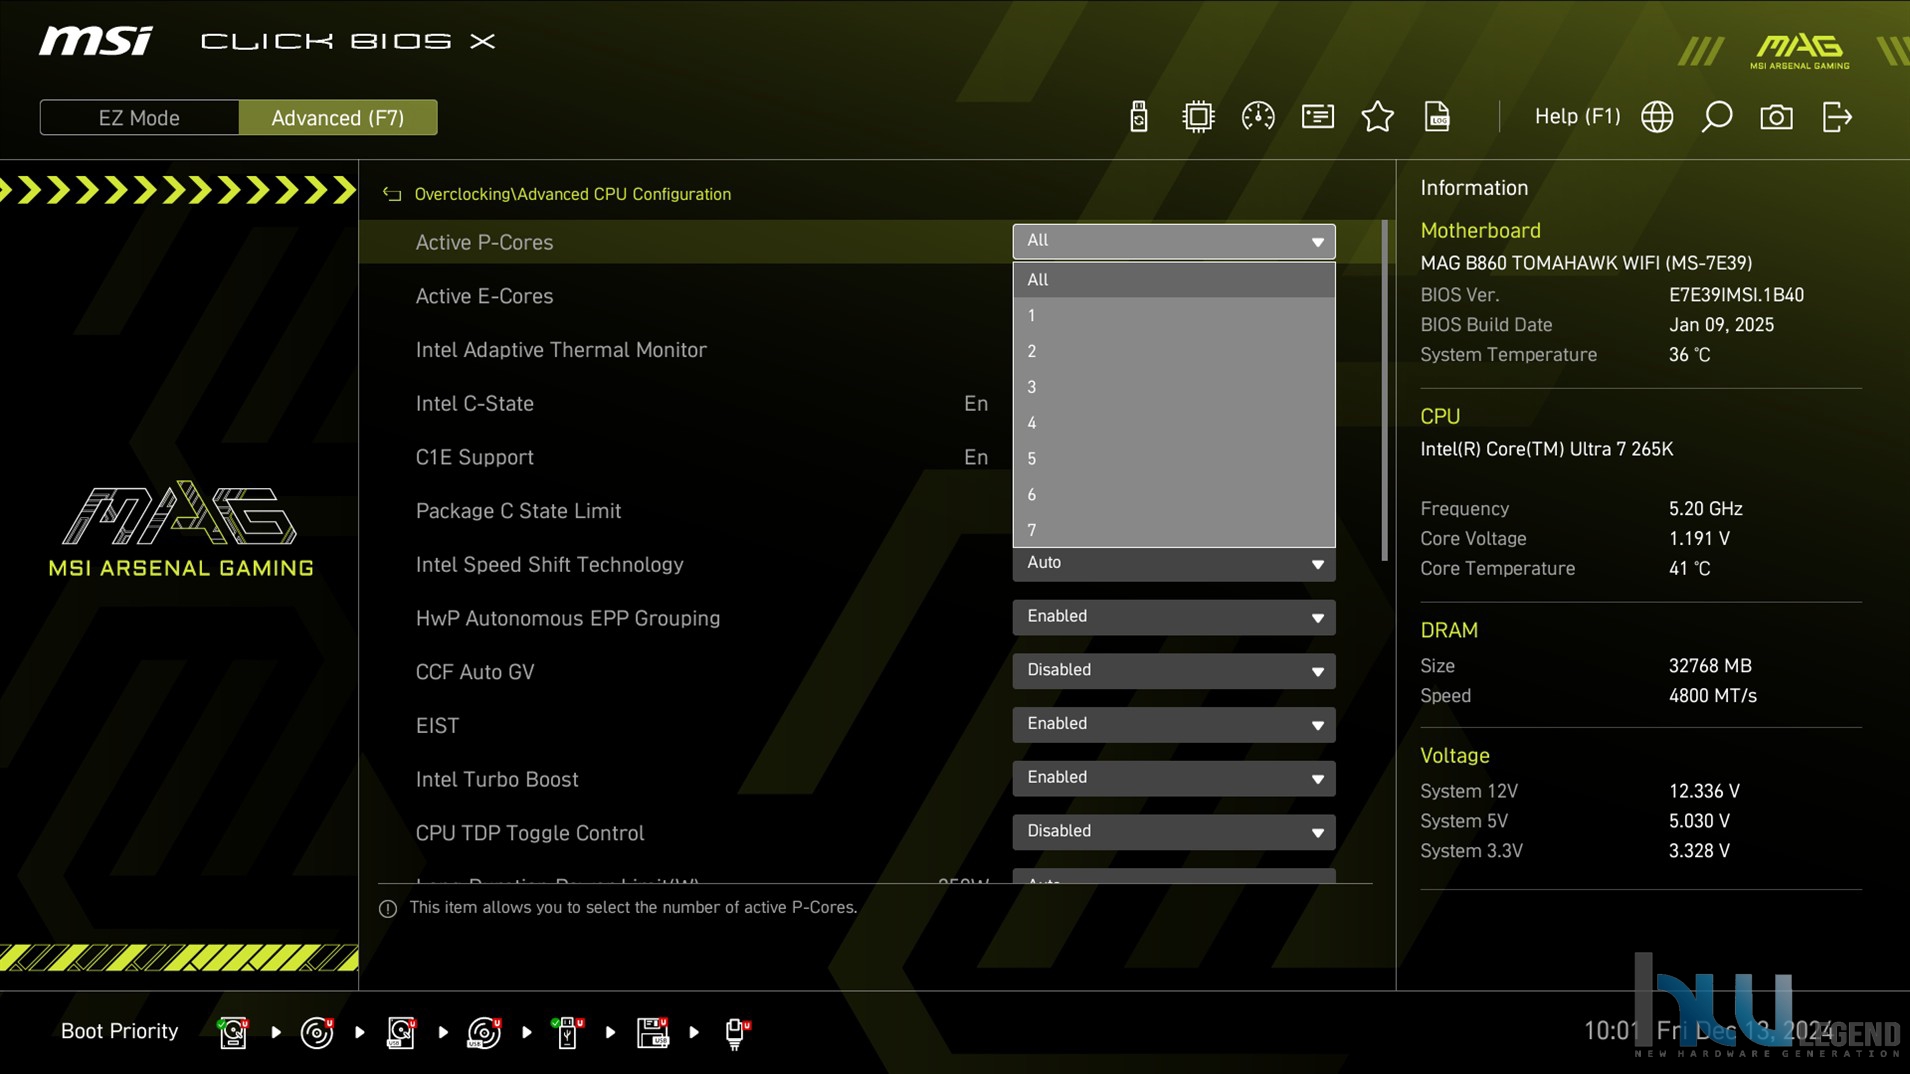Screen dimensions: 1910x1074
Task: Select the USB floppy boot device icon
Action: point(652,1032)
